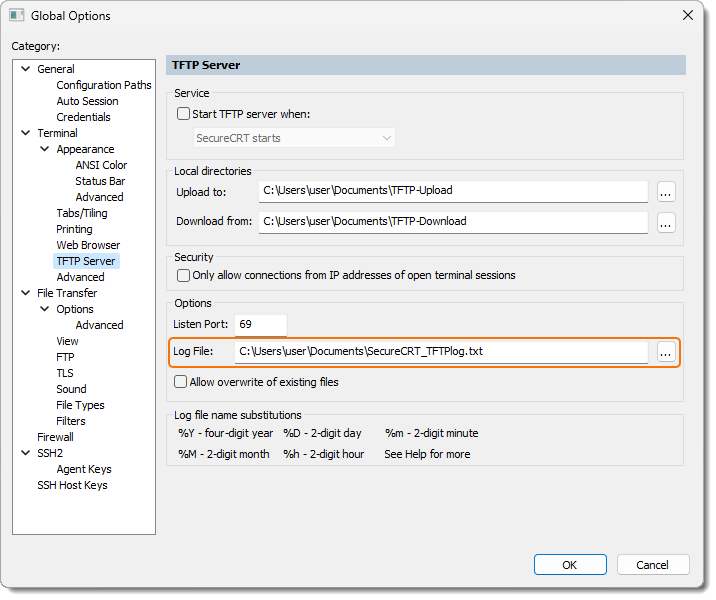Browse for the Download from directory
The width and height of the screenshot is (716, 600).
[666, 222]
